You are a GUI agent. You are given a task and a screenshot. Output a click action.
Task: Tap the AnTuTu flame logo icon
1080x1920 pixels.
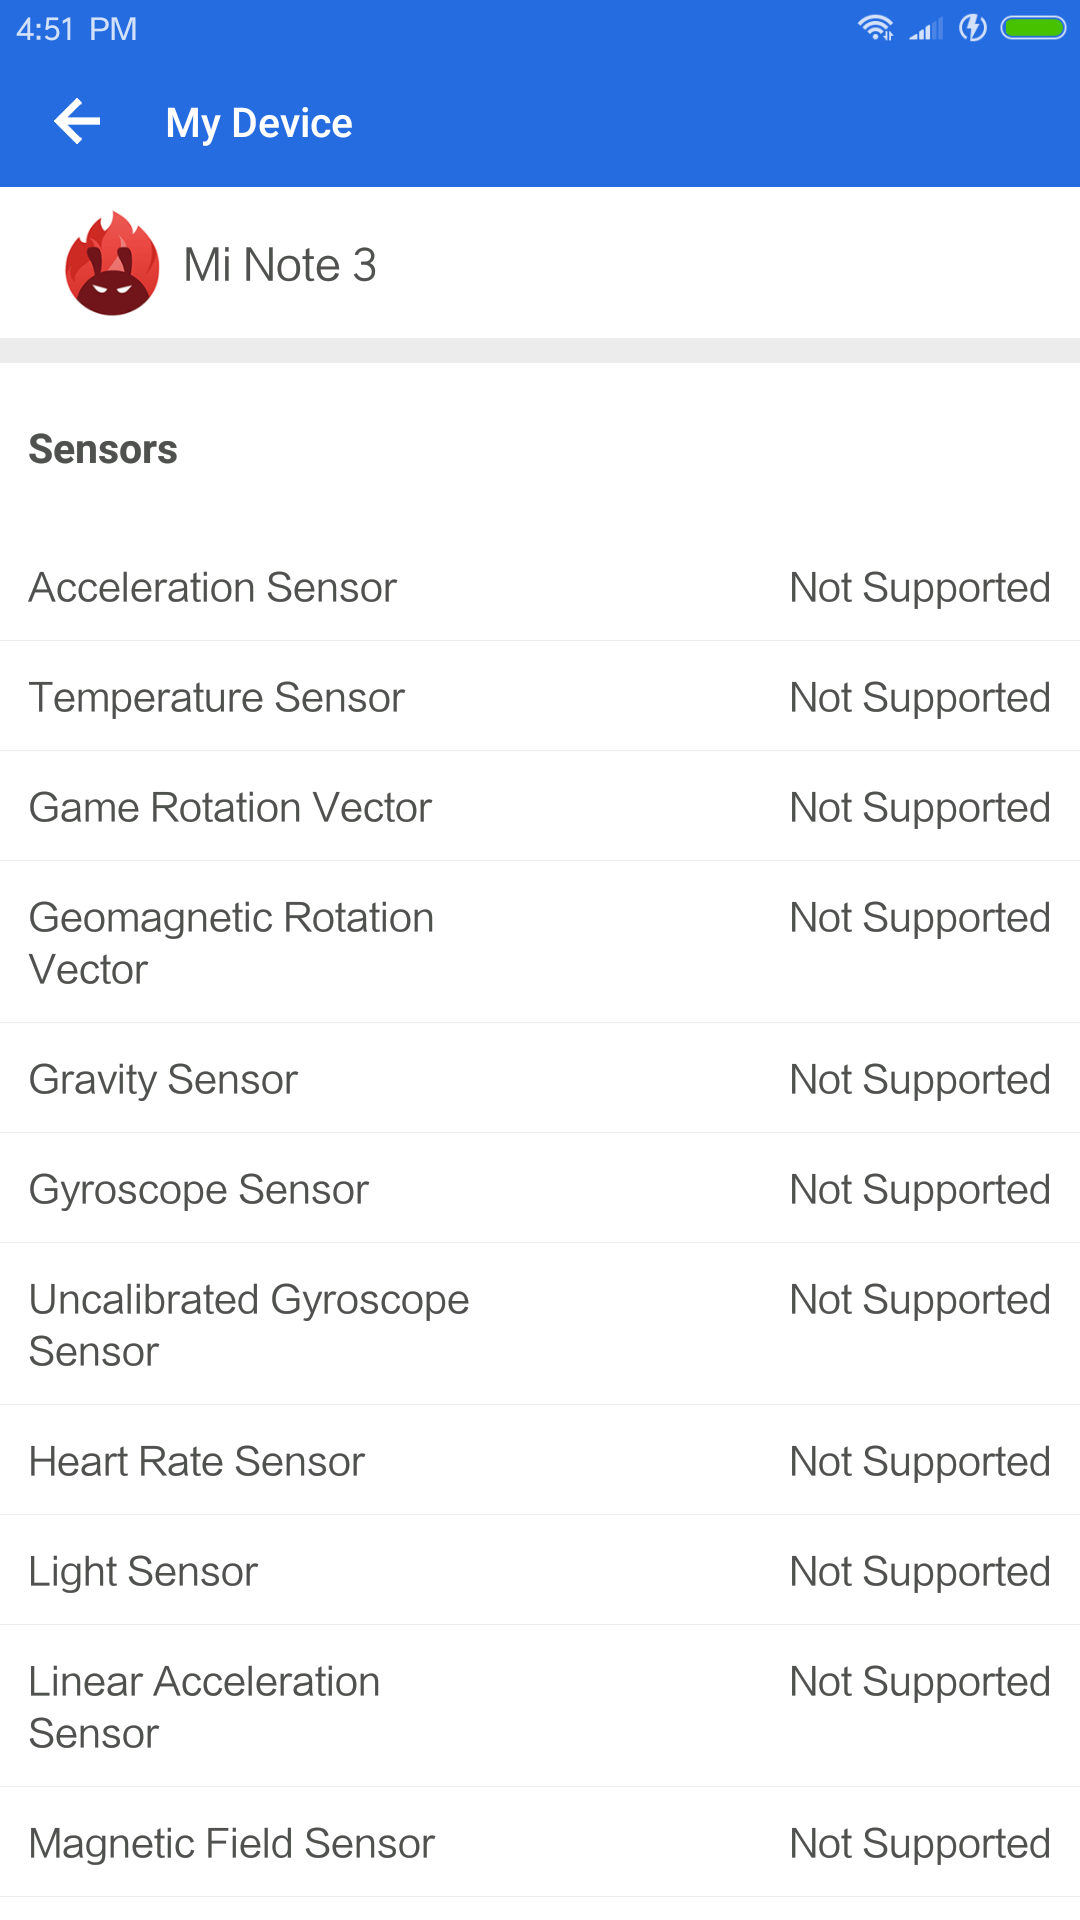pos(112,264)
